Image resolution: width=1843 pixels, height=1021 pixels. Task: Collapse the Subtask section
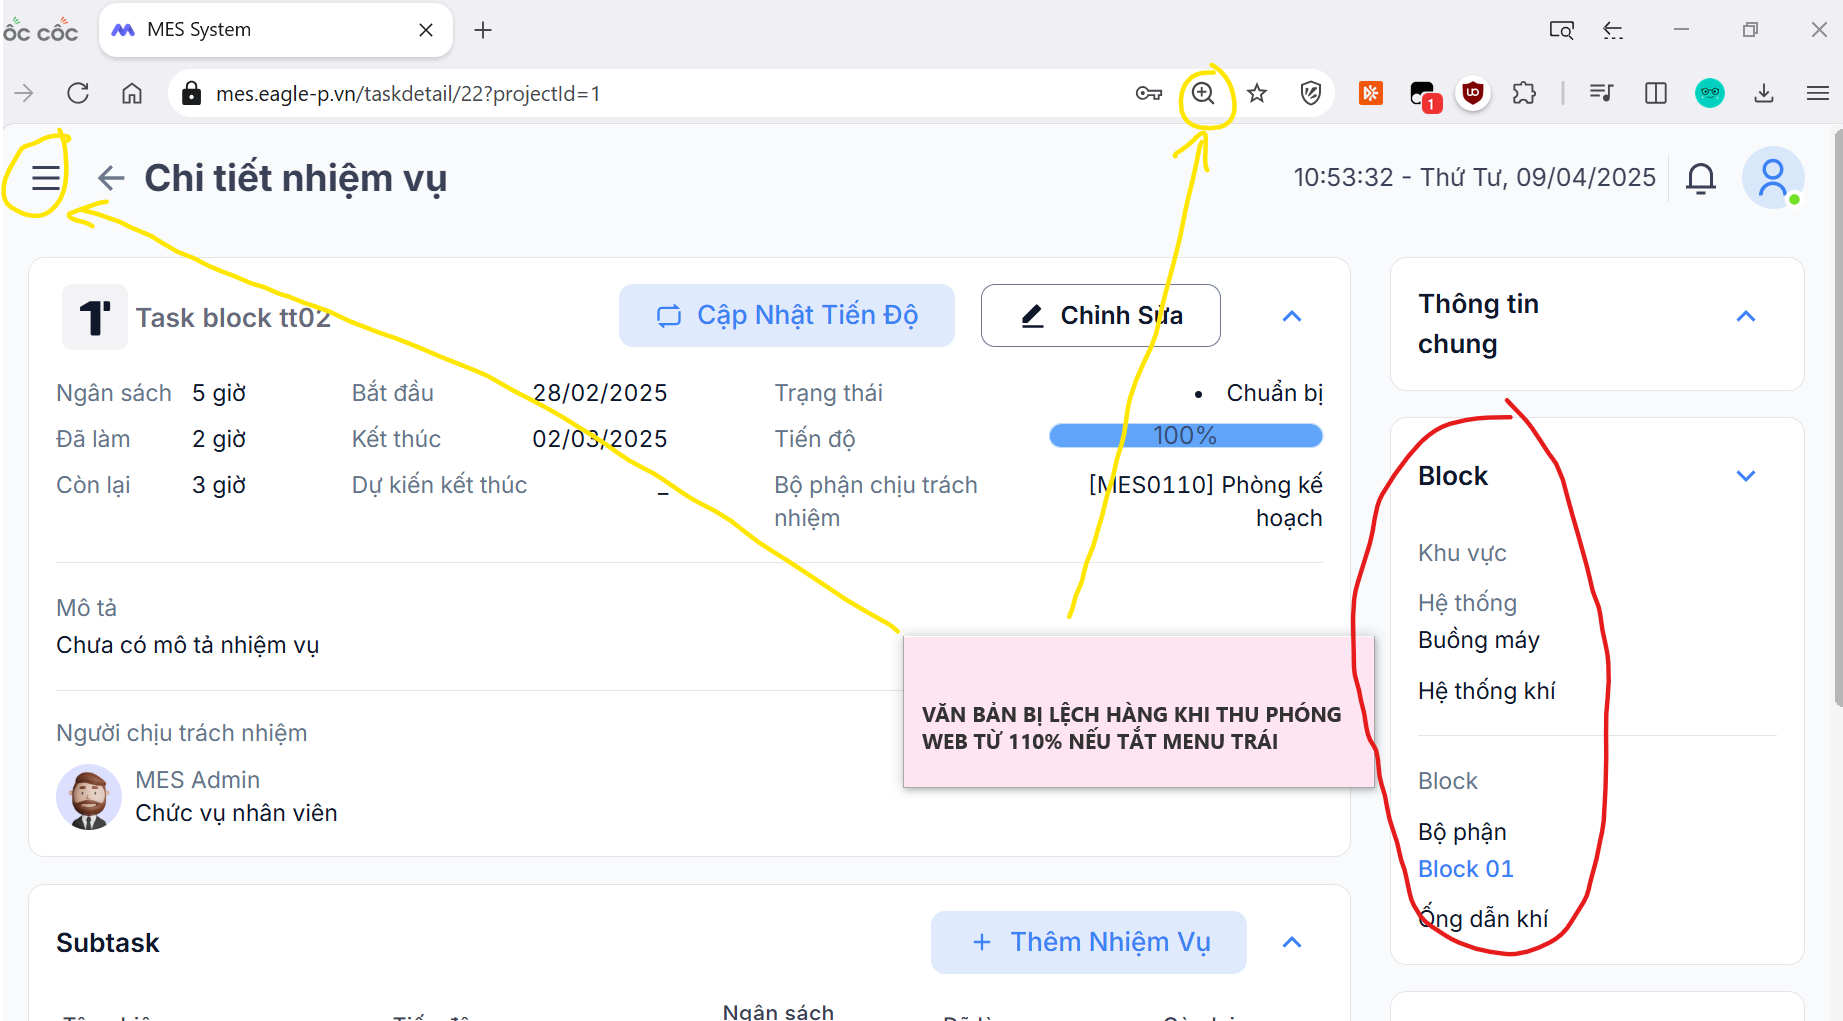pos(1292,942)
